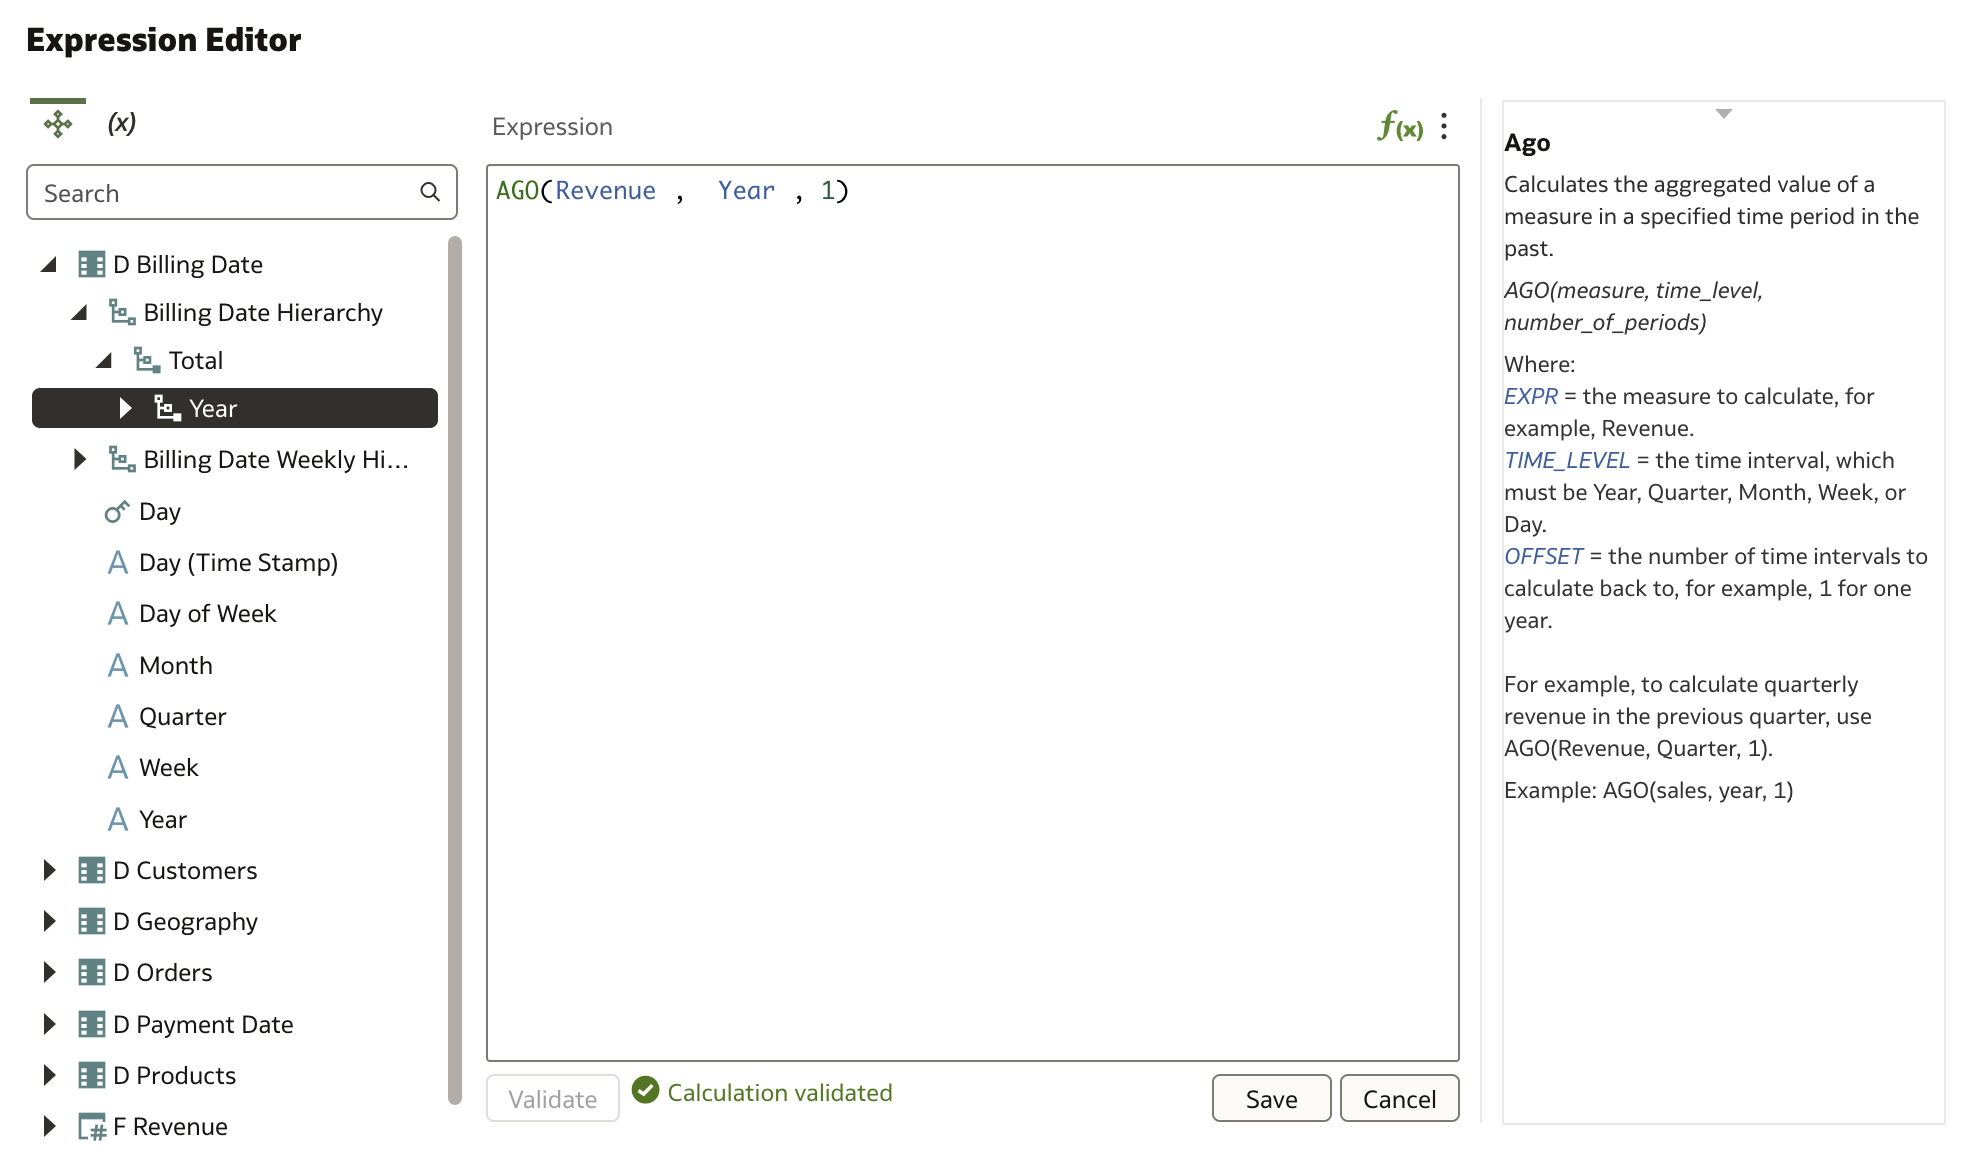Select the D Geography label

185,921
